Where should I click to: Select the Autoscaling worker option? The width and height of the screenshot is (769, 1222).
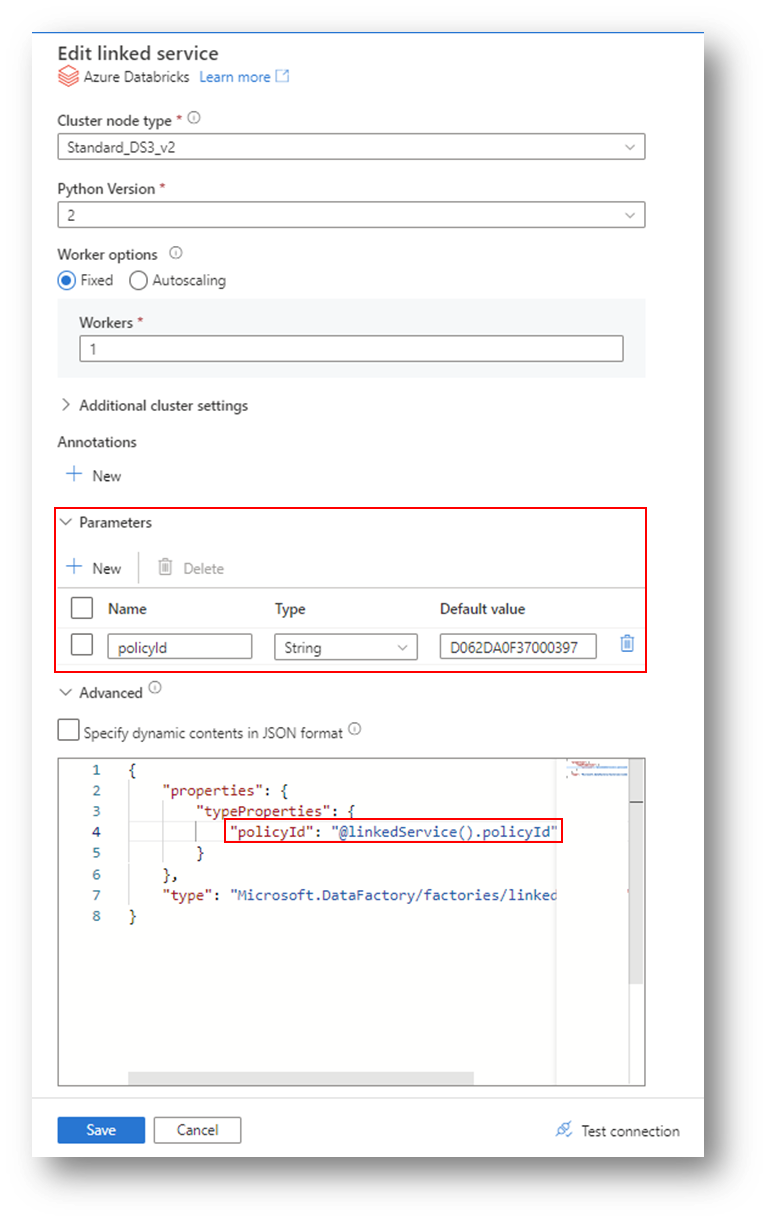click(x=139, y=280)
